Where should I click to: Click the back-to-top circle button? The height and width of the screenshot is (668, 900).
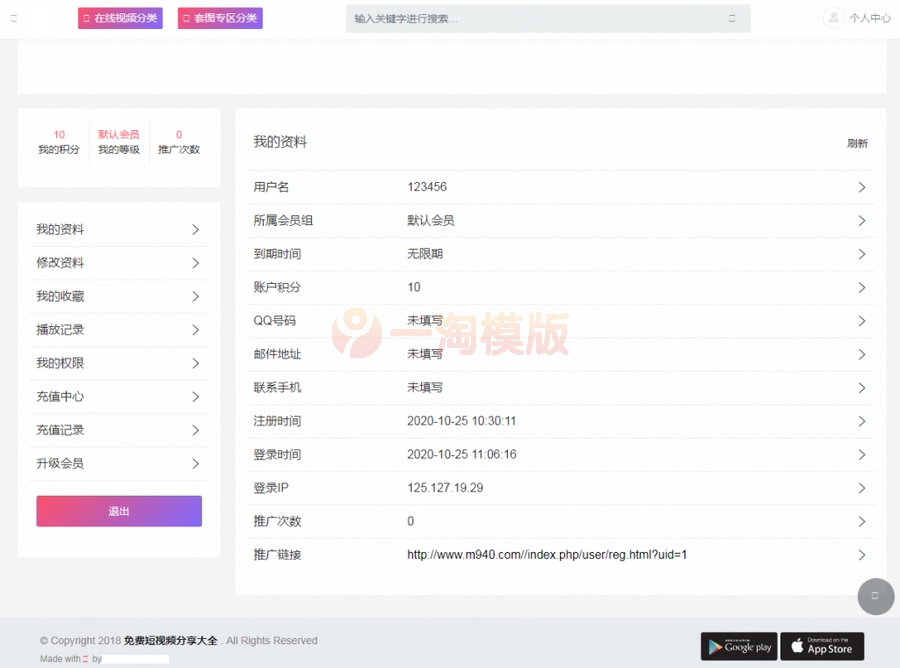[876, 597]
